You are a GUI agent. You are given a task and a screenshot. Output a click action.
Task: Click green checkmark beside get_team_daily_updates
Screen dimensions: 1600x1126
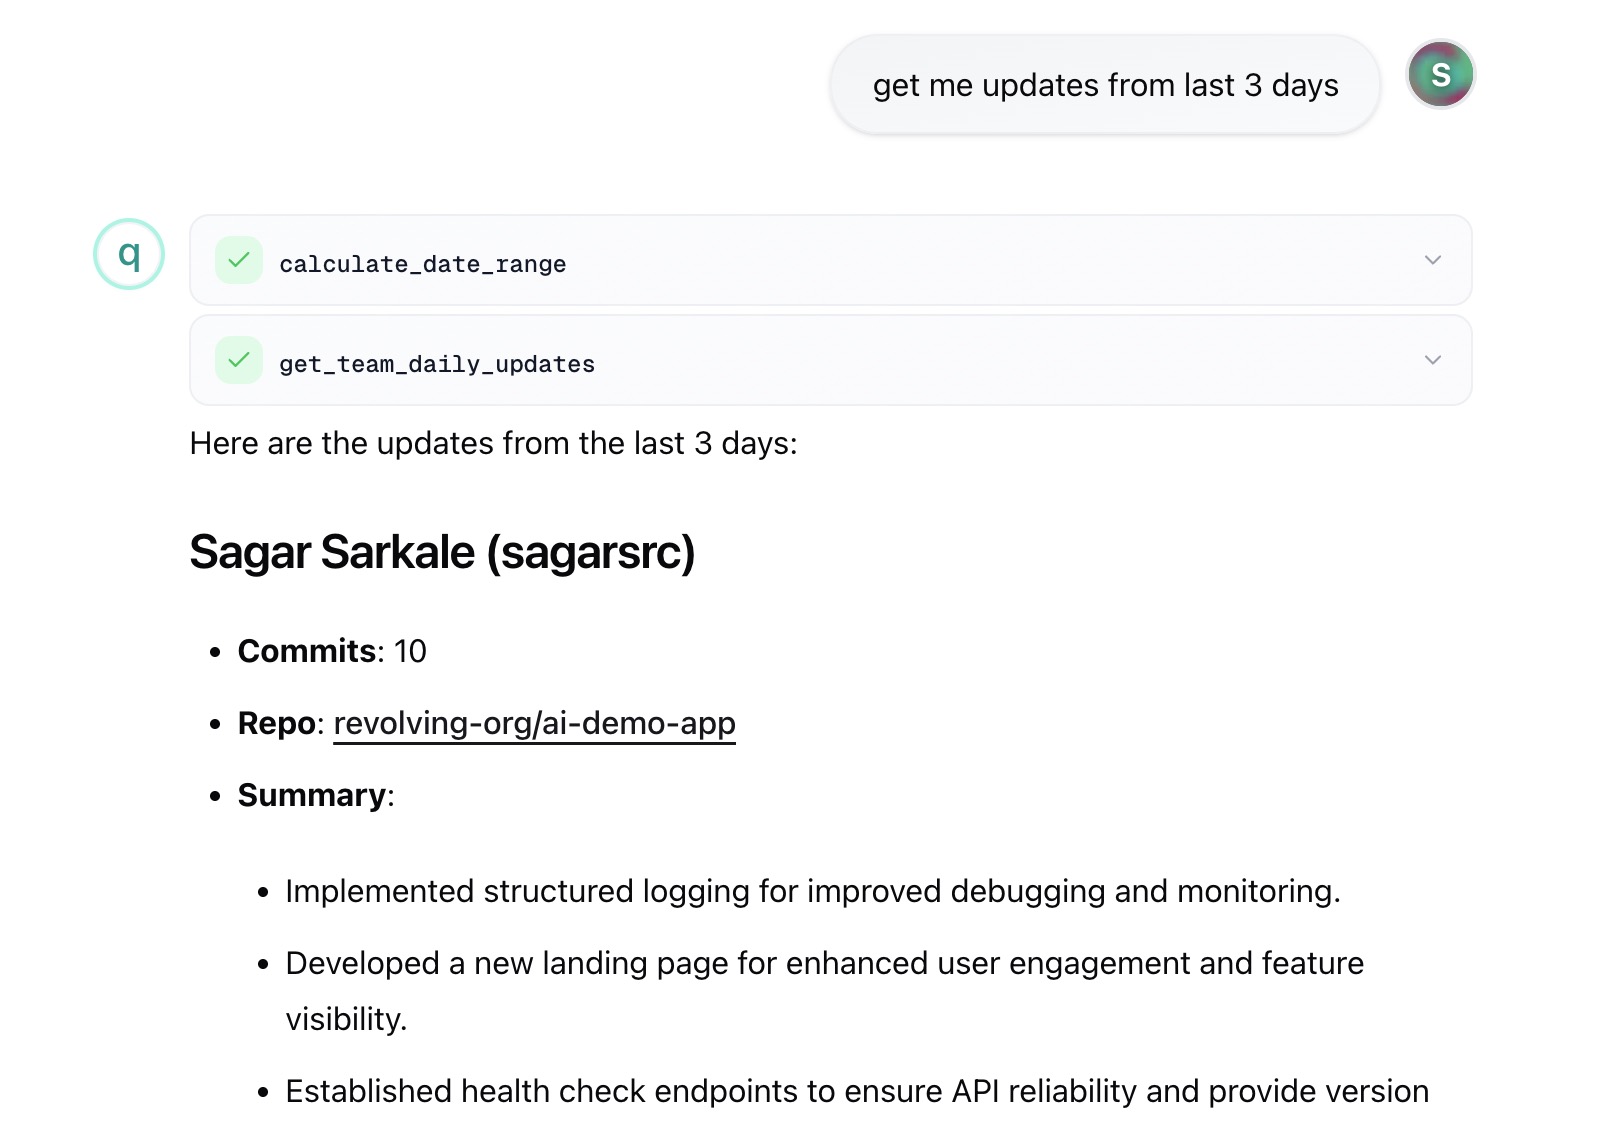(x=239, y=360)
